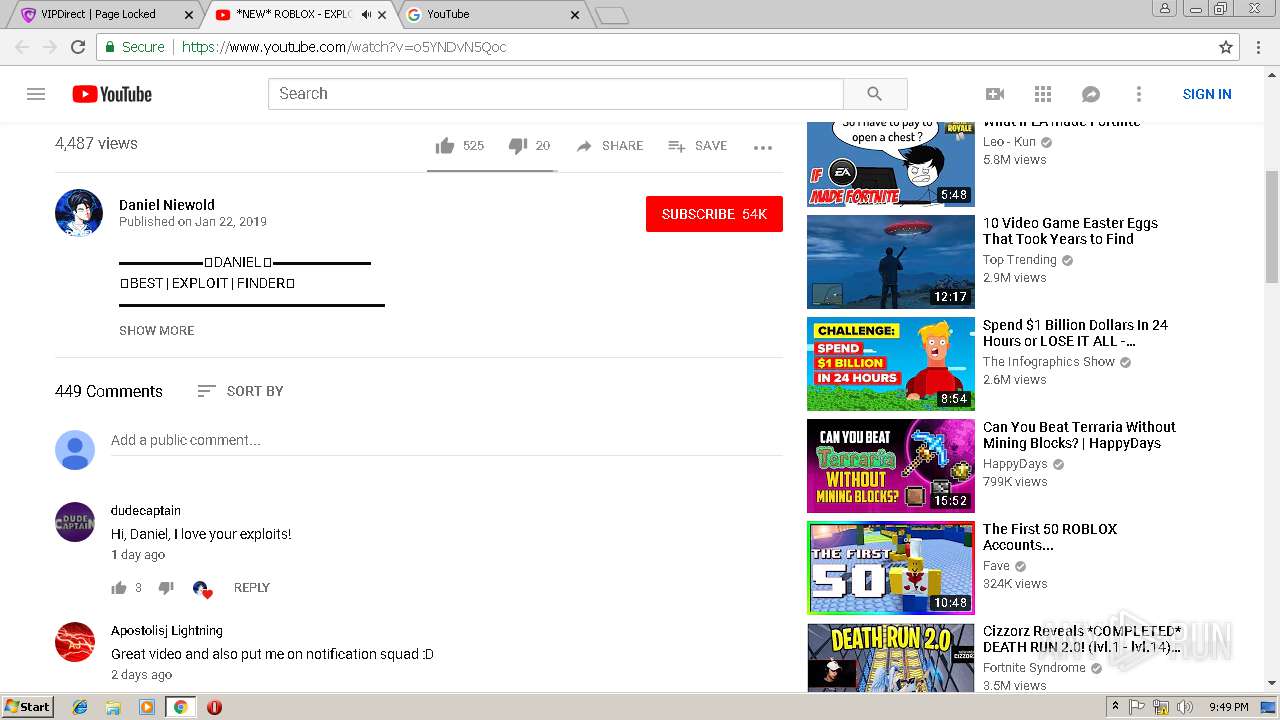Open Daniel Niewold channel name link

167,205
